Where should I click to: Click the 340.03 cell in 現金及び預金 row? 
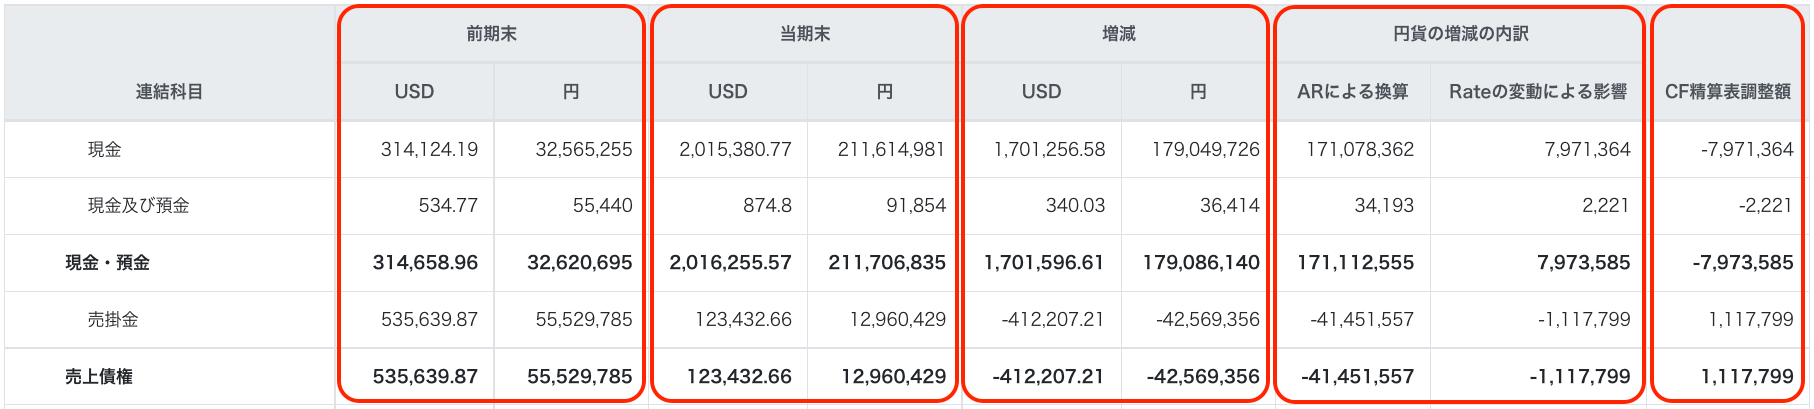click(x=1075, y=206)
